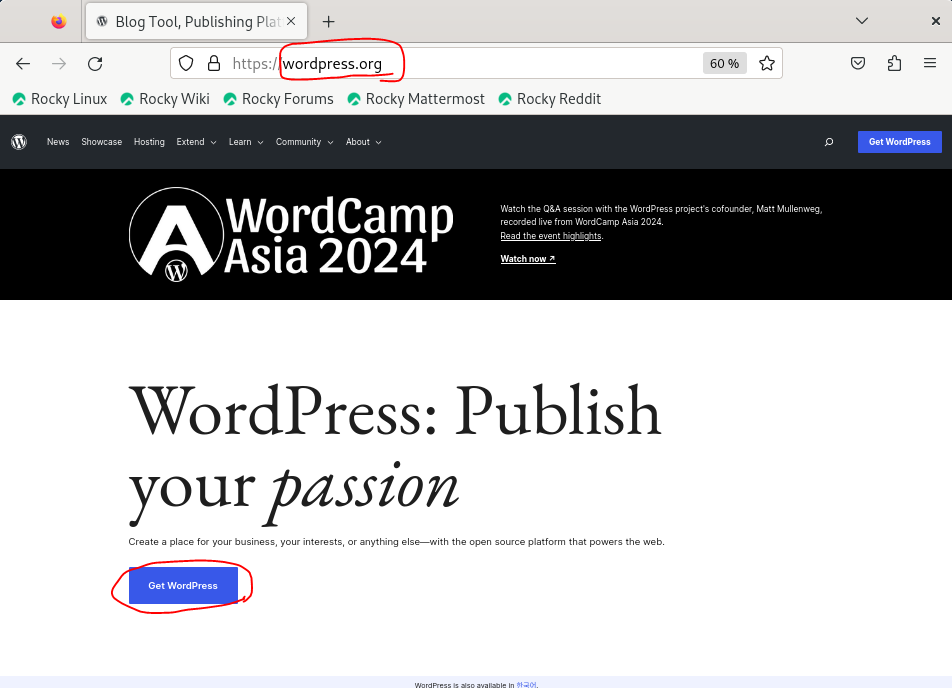Open the site search magnifier icon
The height and width of the screenshot is (688, 952).
(829, 142)
